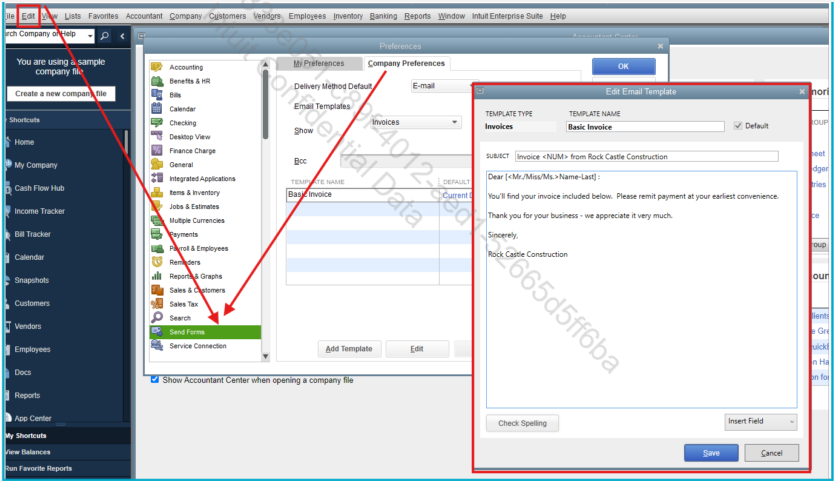Select the Sales & Customers preference icon
This screenshot has height=481, width=835.
point(157,290)
